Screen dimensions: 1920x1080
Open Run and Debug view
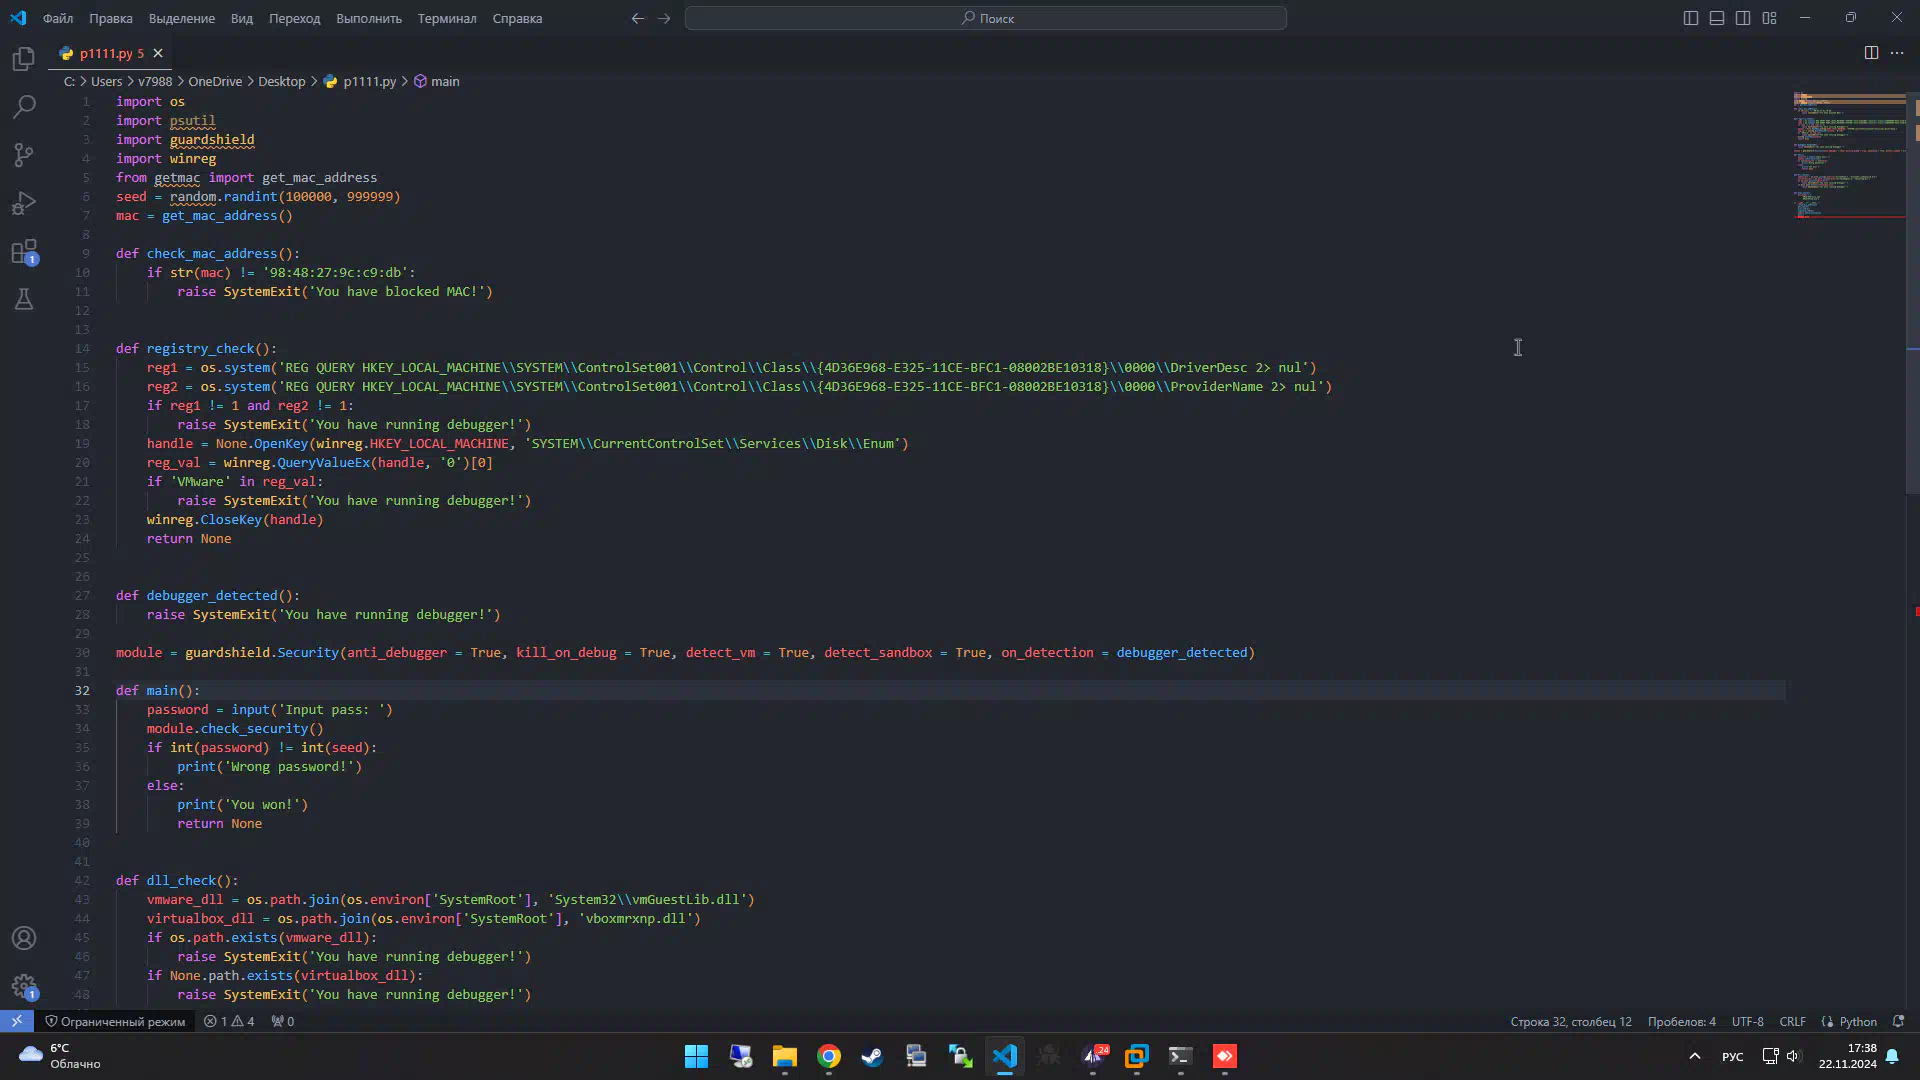[24, 203]
